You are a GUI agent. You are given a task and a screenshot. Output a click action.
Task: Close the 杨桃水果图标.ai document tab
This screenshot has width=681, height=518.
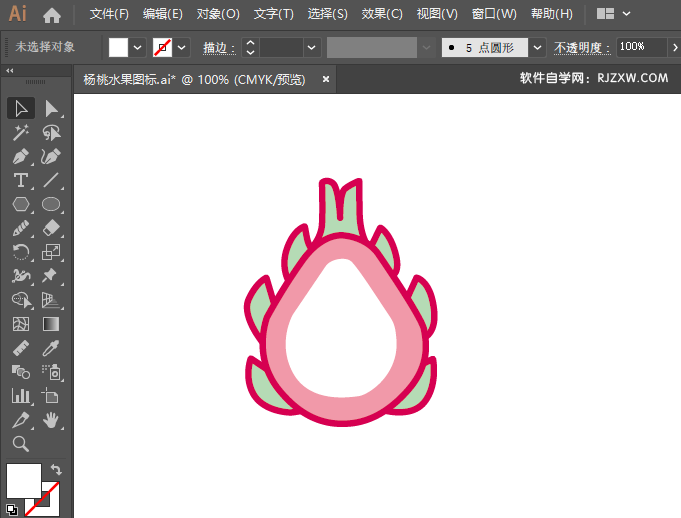[x=326, y=79]
